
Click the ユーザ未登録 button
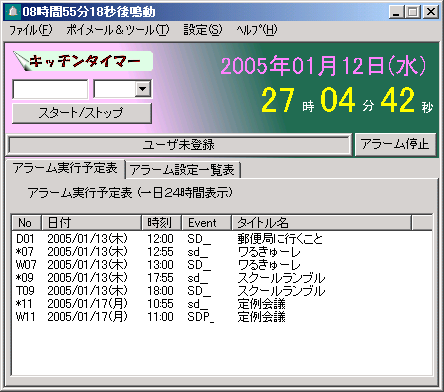click(179, 145)
